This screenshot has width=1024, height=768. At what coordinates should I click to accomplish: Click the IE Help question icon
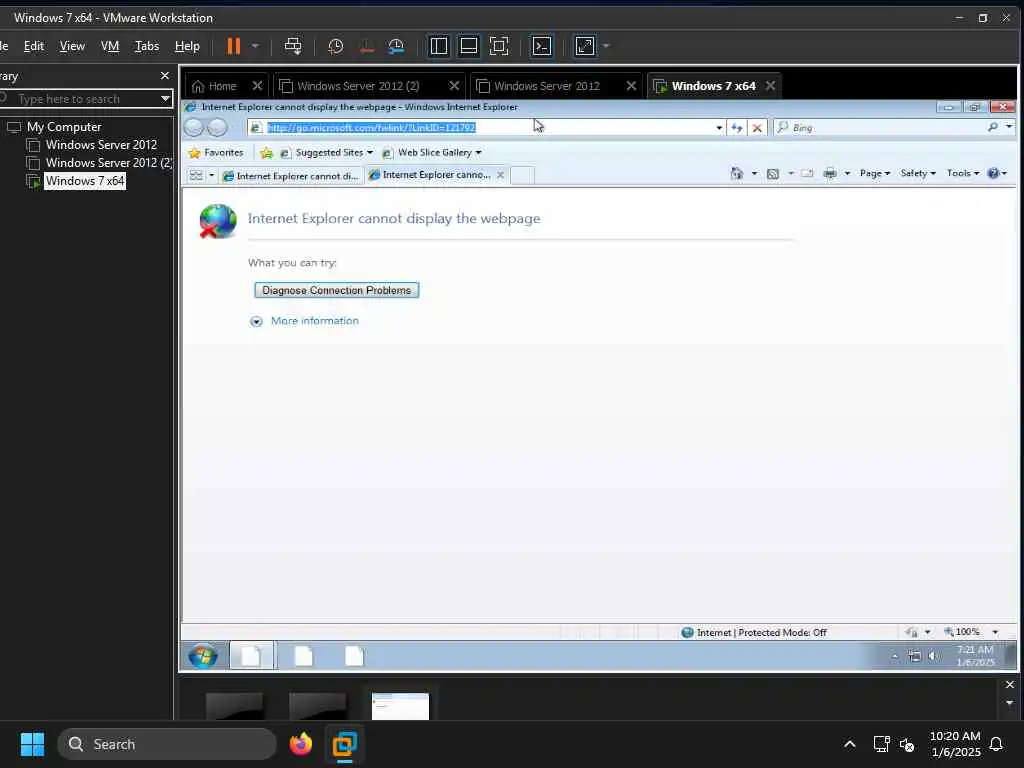pyautogui.click(x=993, y=173)
